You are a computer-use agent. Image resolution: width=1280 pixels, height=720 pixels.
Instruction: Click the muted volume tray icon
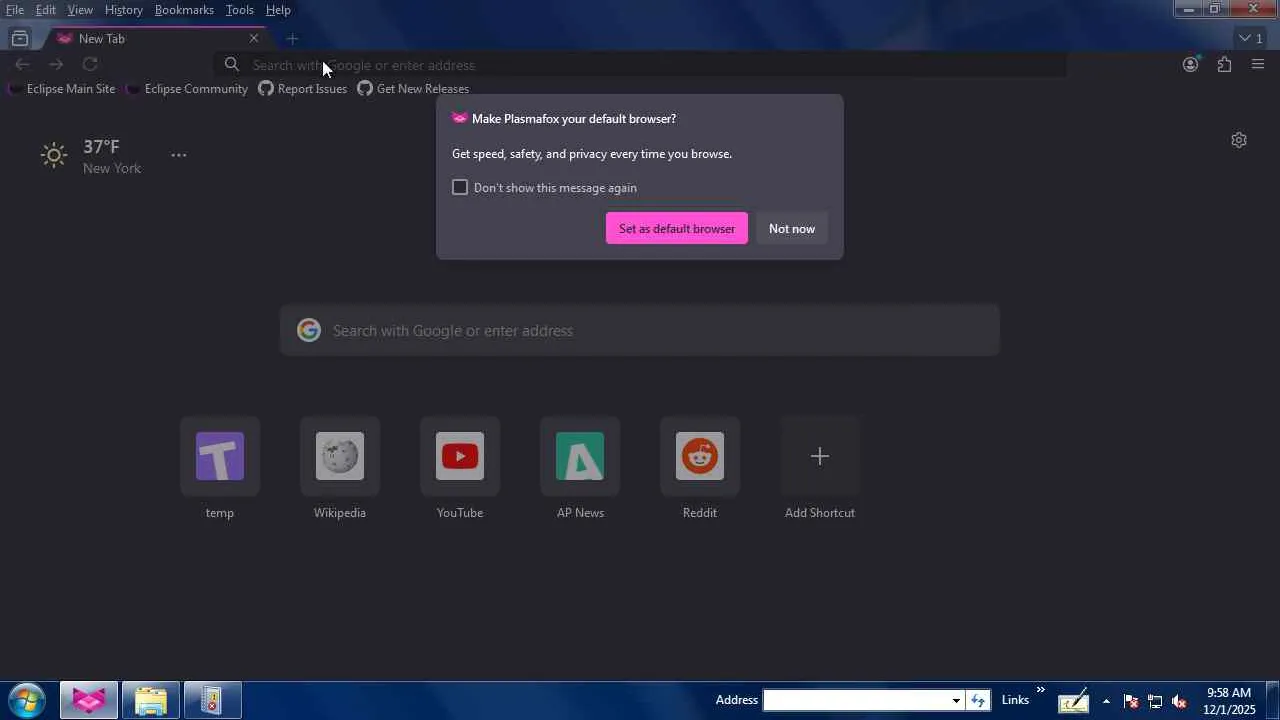1179,701
